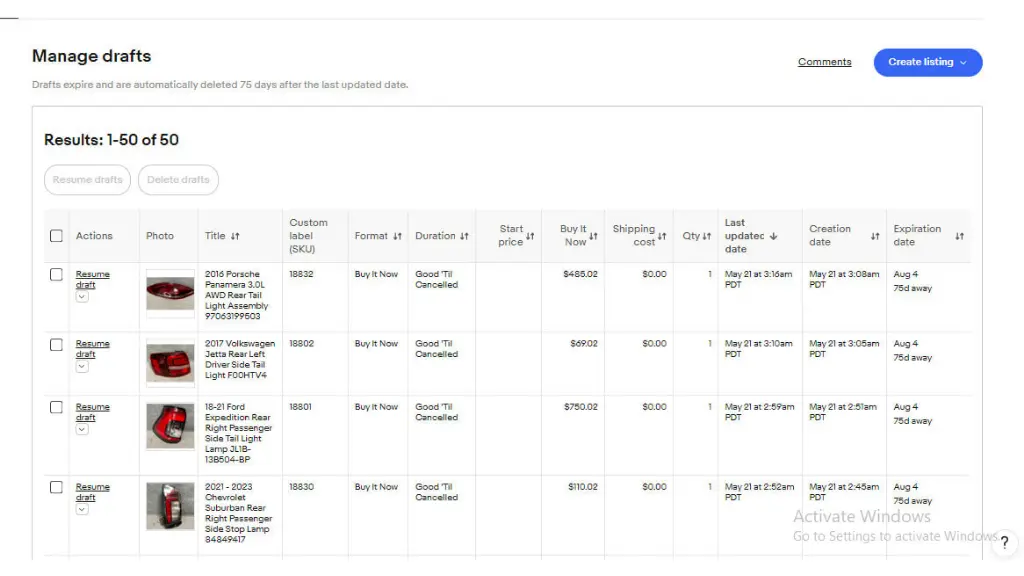Select the 18-21 Ford Expedition title text
Screen dimensions: 1024x576
[238, 433]
